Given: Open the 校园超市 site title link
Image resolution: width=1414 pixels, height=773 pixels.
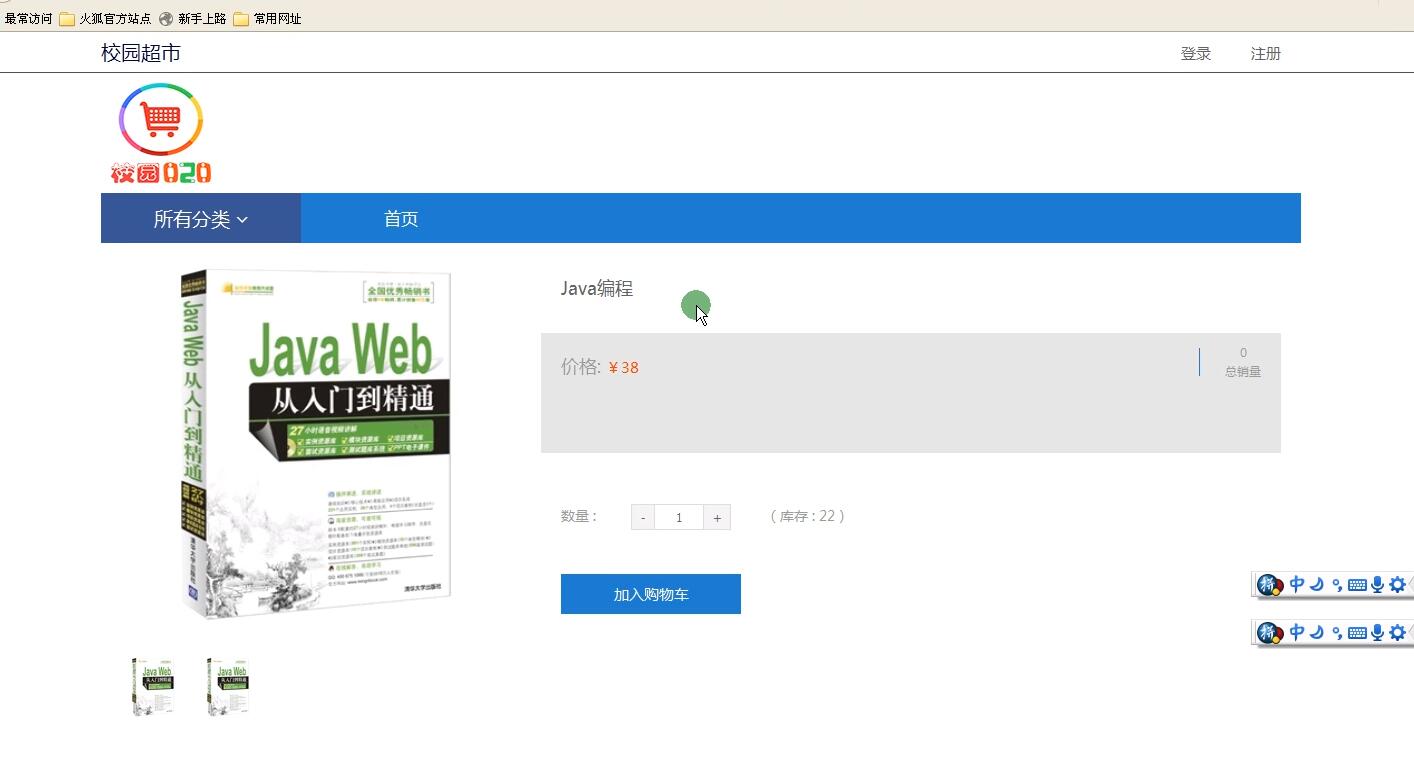Looking at the screenshot, I should coord(141,53).
